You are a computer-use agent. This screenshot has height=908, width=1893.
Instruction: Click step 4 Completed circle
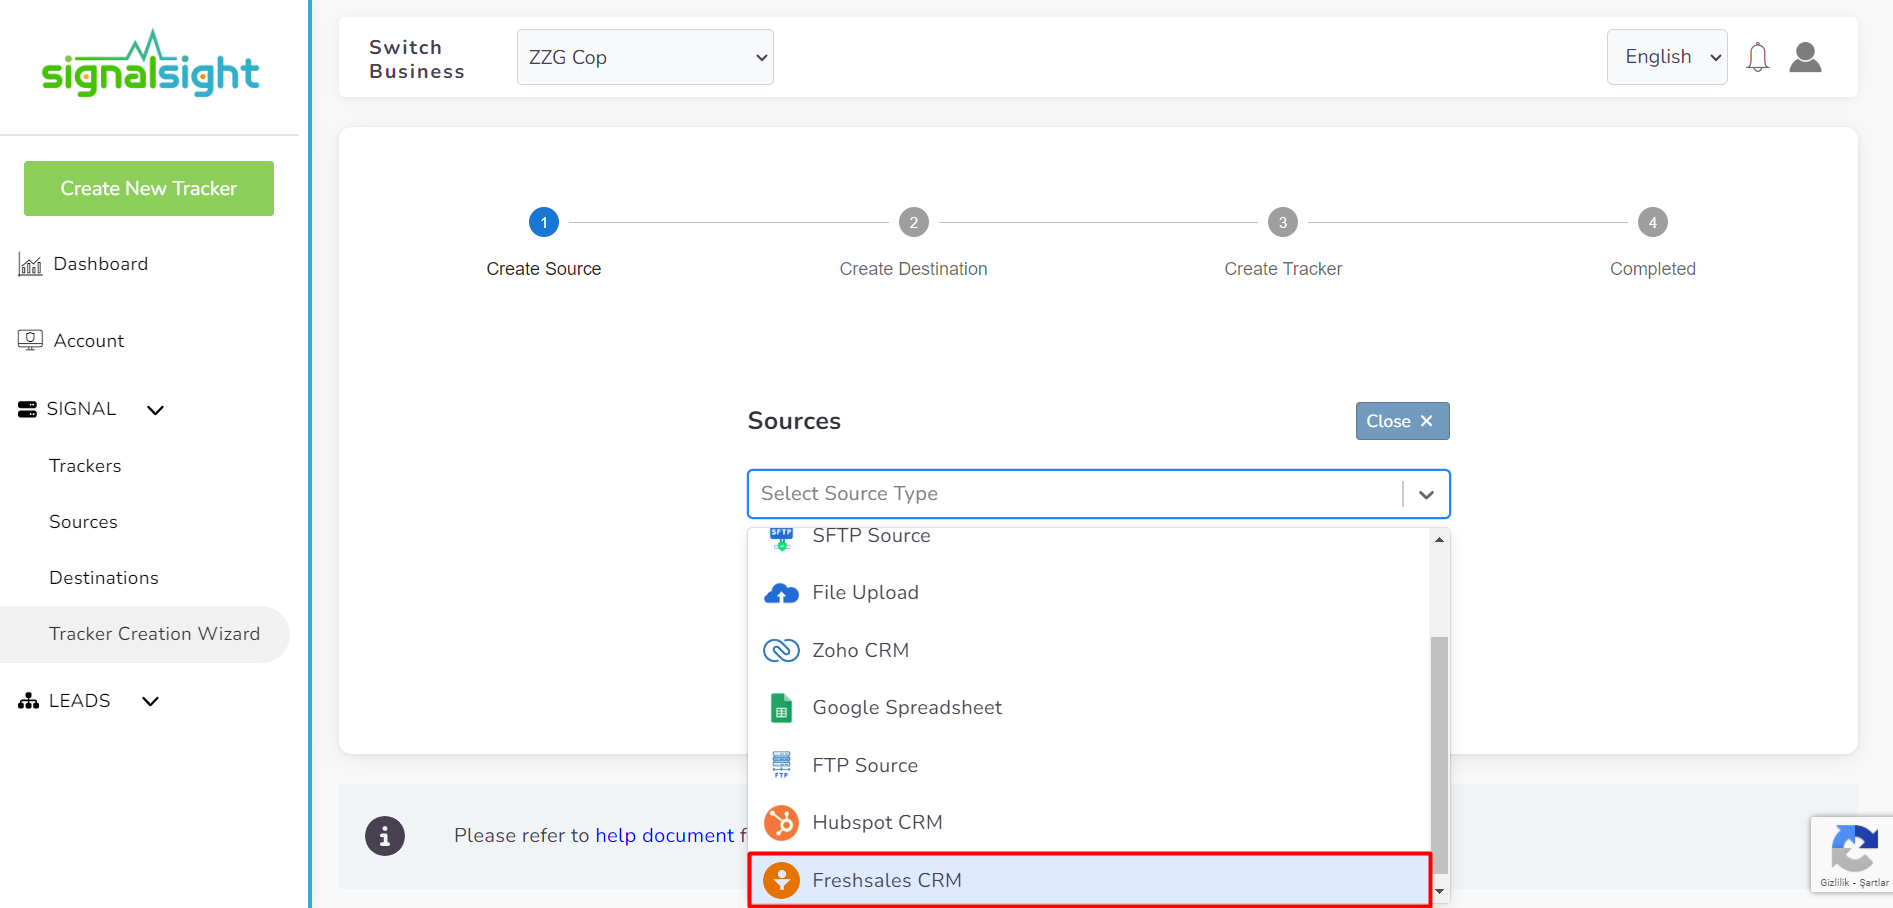pyautogui.click(x=1653, y=222)
